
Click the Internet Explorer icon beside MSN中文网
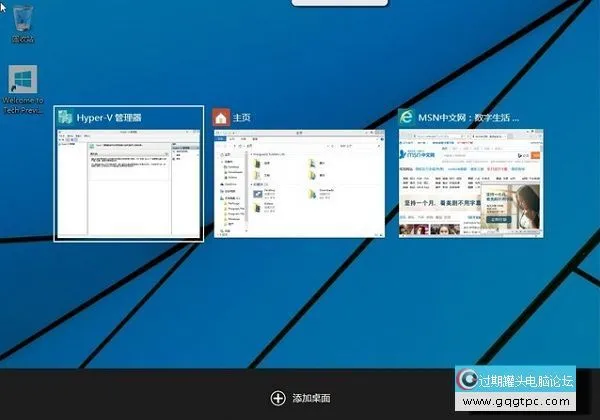click(406, 118)
